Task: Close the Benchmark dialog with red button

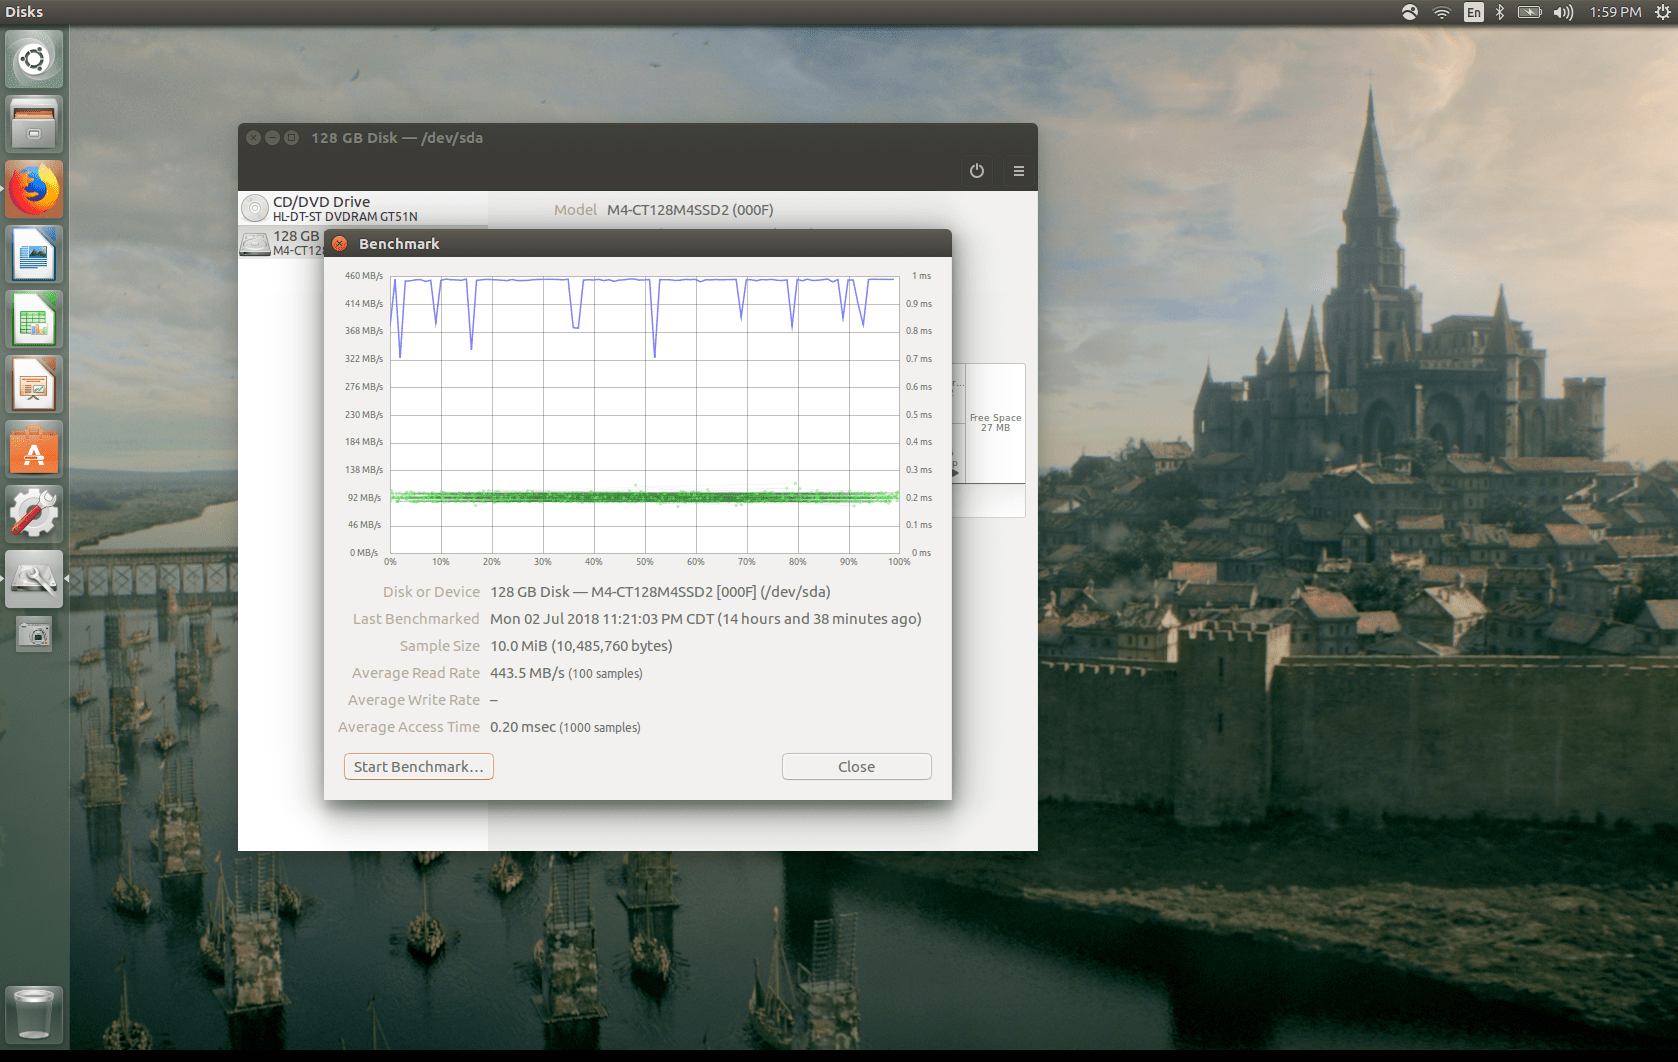Action: (x=340, y=244)
